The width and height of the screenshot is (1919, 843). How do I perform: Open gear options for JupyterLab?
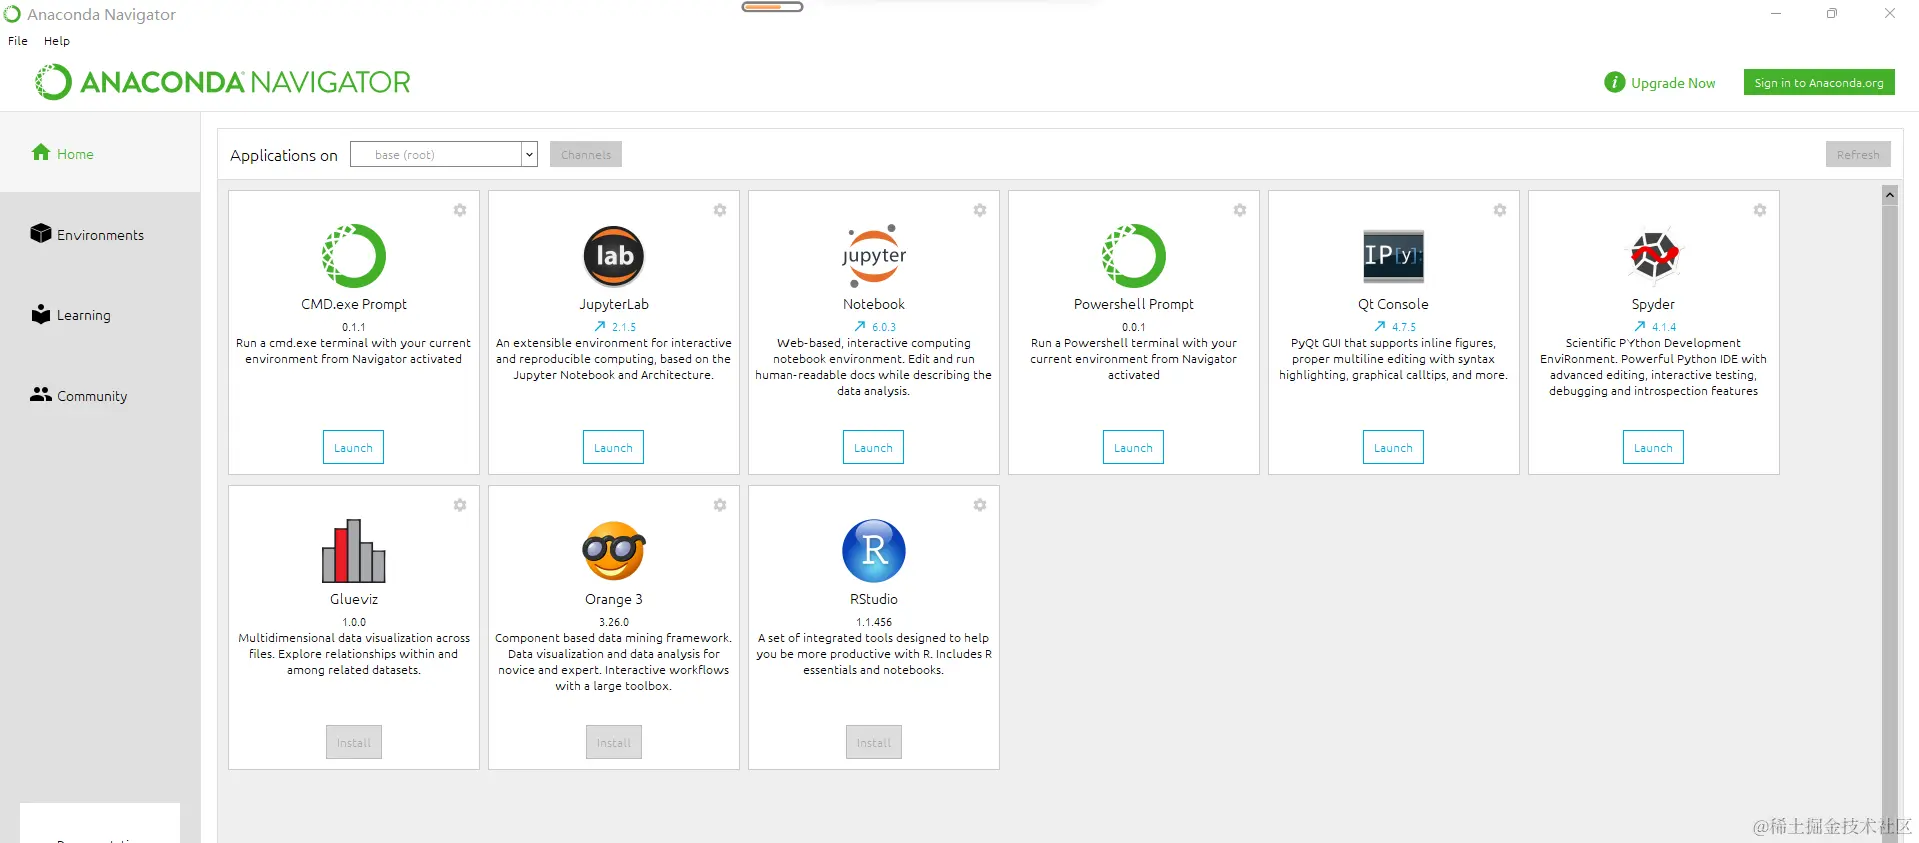pyautogui.click(x=720, y=210)
